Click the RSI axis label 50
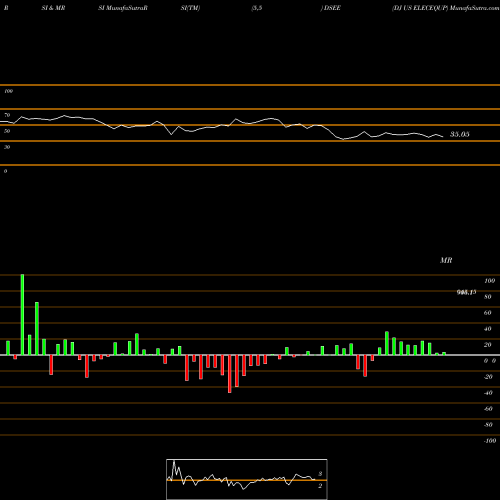This screenshot has height=500, width=500. (x=7, y=131)
